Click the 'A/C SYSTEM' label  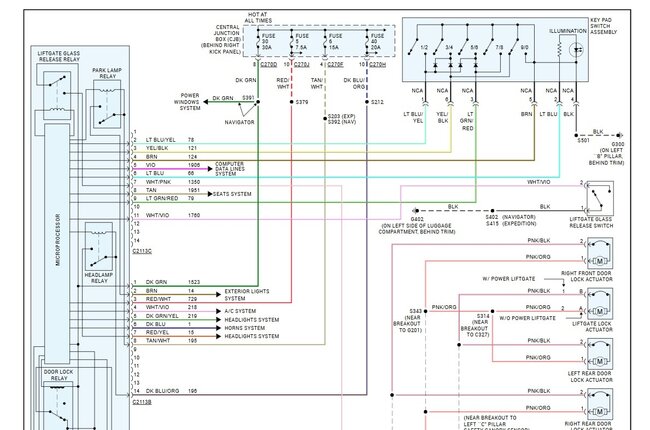[x=240, y=311]
